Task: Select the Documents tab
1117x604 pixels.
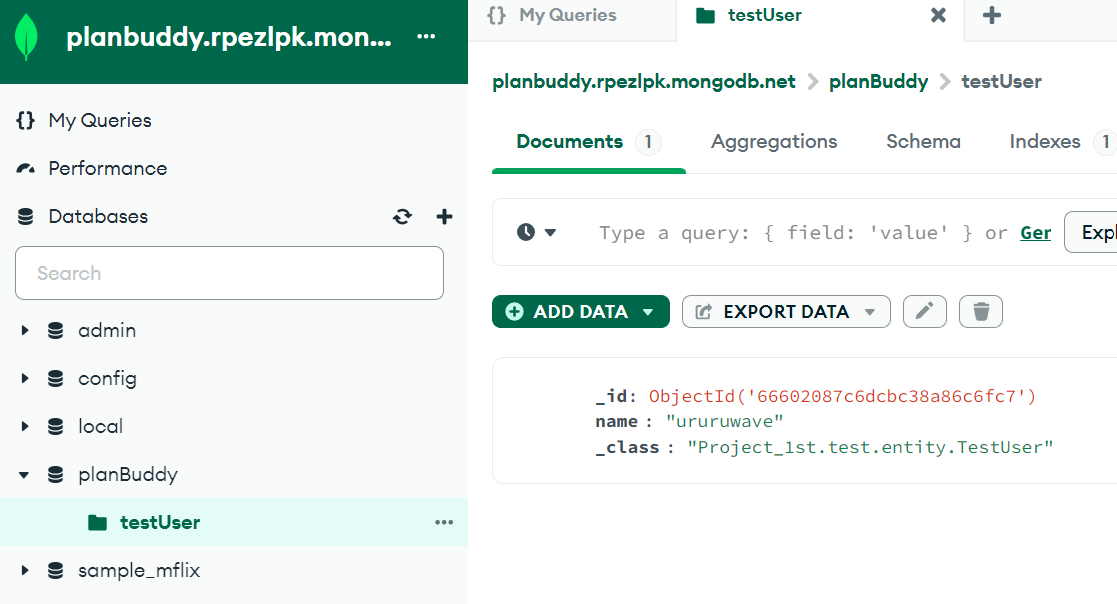Action: 588,142
